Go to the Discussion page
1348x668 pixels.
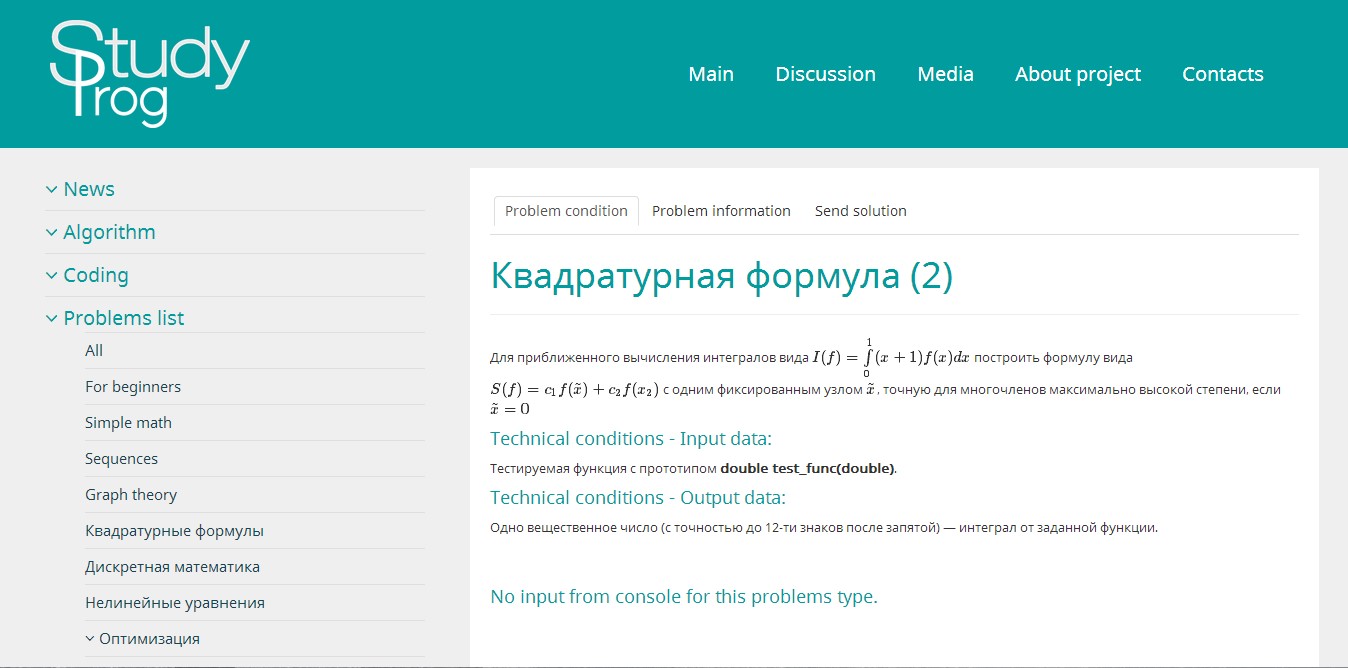click(x=825, y=74)
